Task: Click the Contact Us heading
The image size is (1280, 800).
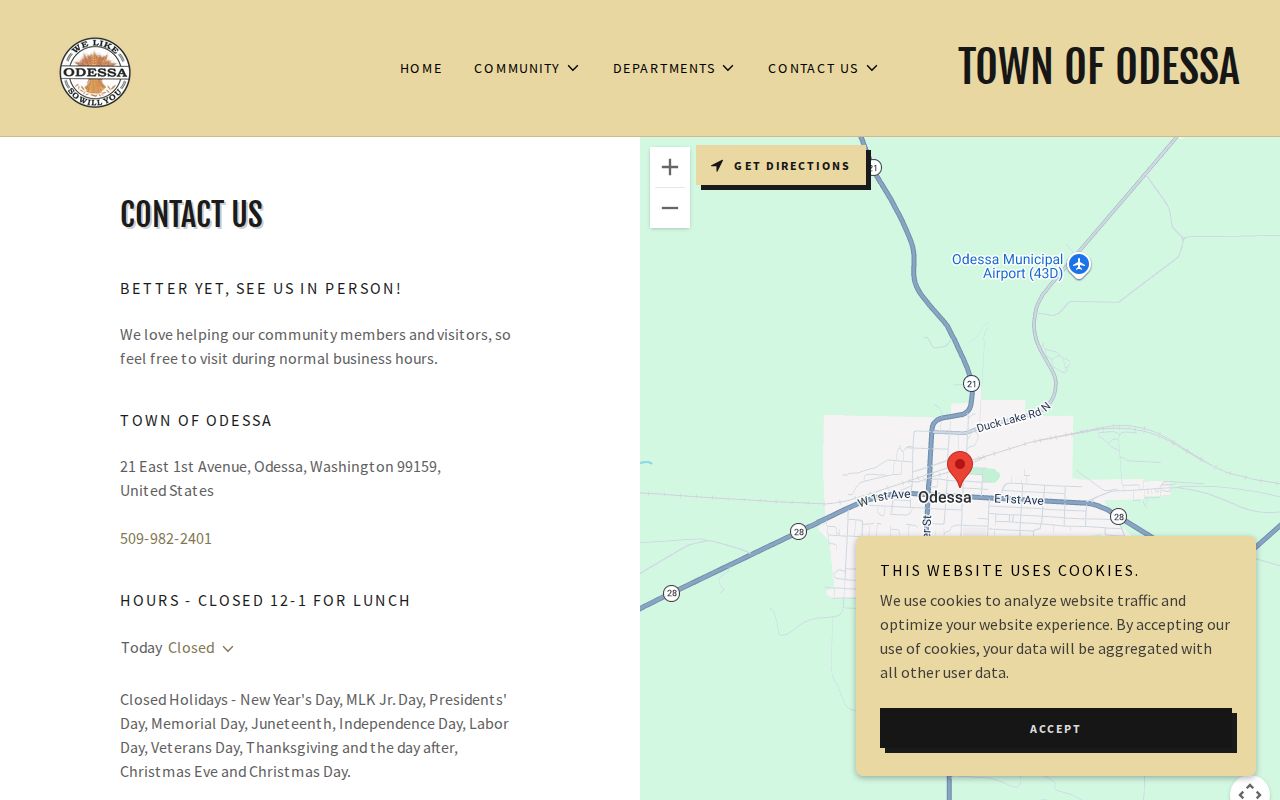Action: point(191,214)
